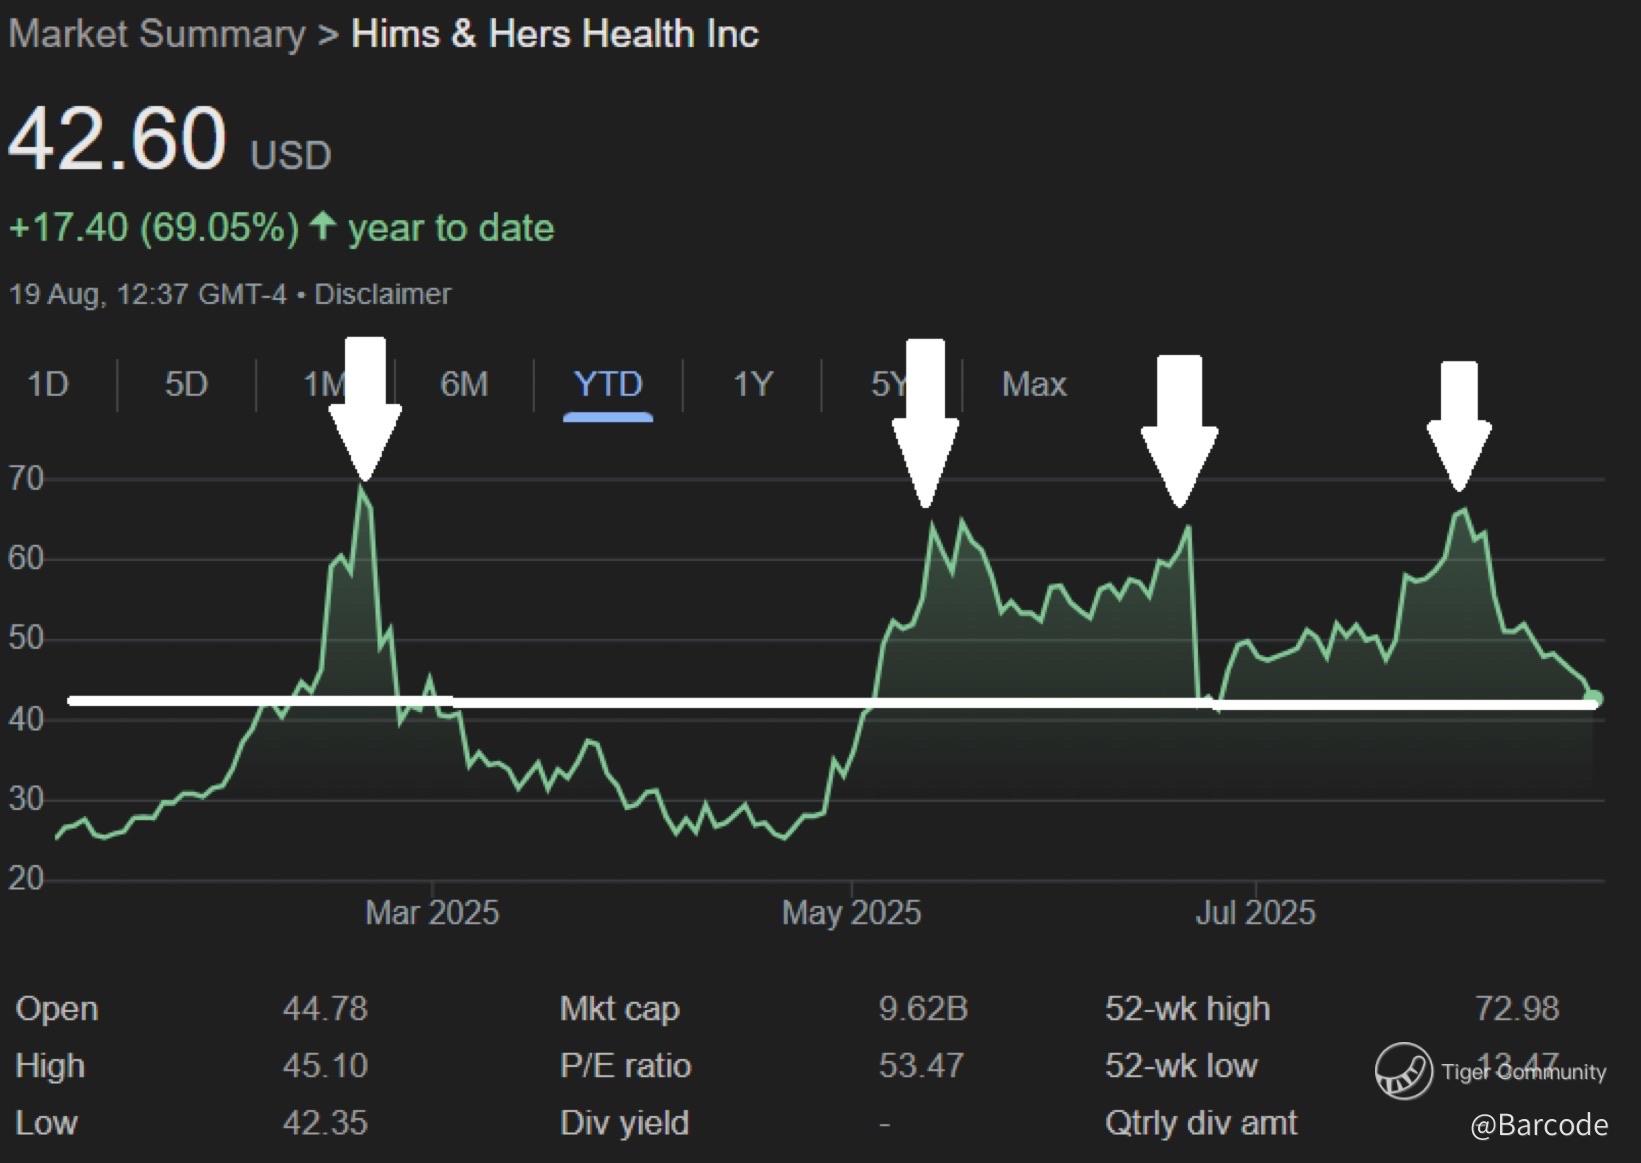The image size is (1641, 1163).
Task: Click the 52-wk low label
Action: tap(1181, 1065)
